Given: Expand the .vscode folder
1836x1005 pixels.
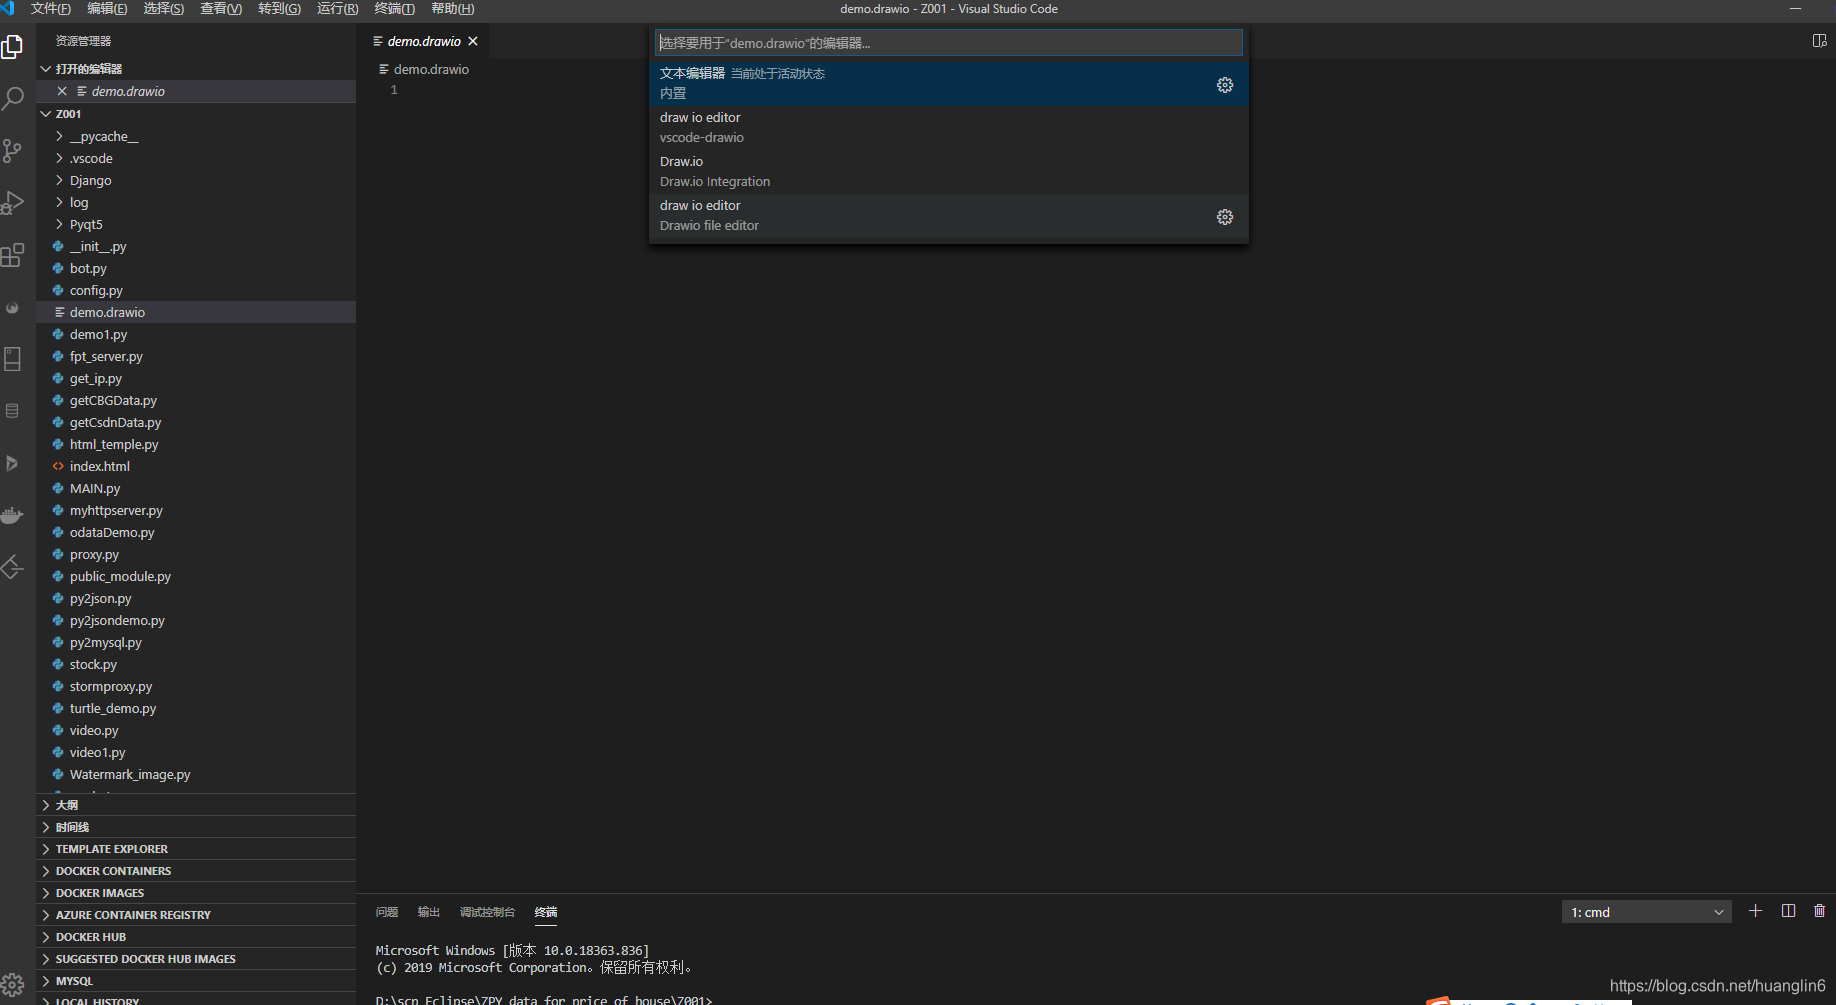Looking at the screenshot, I should click(x=196, y=158).
